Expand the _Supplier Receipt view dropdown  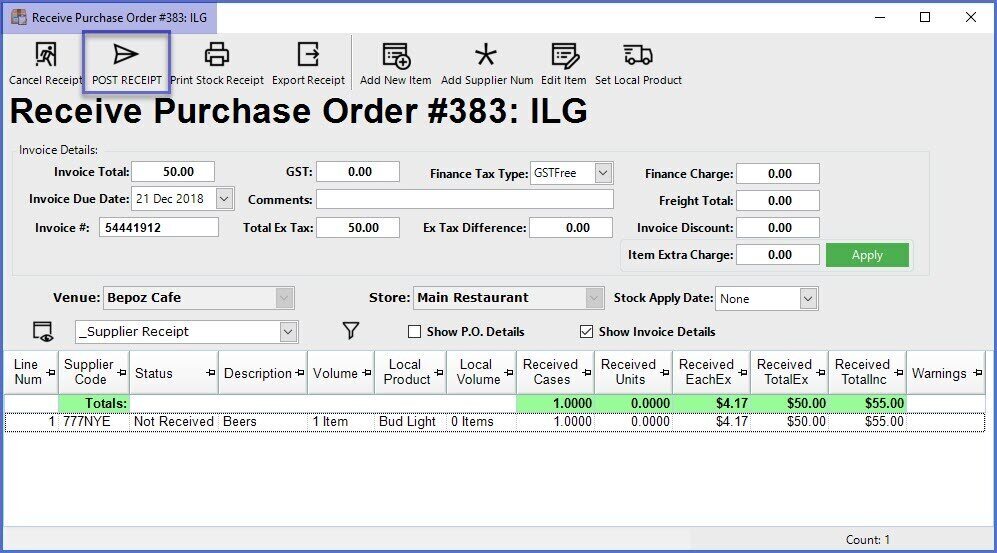[x=288, y=332]
